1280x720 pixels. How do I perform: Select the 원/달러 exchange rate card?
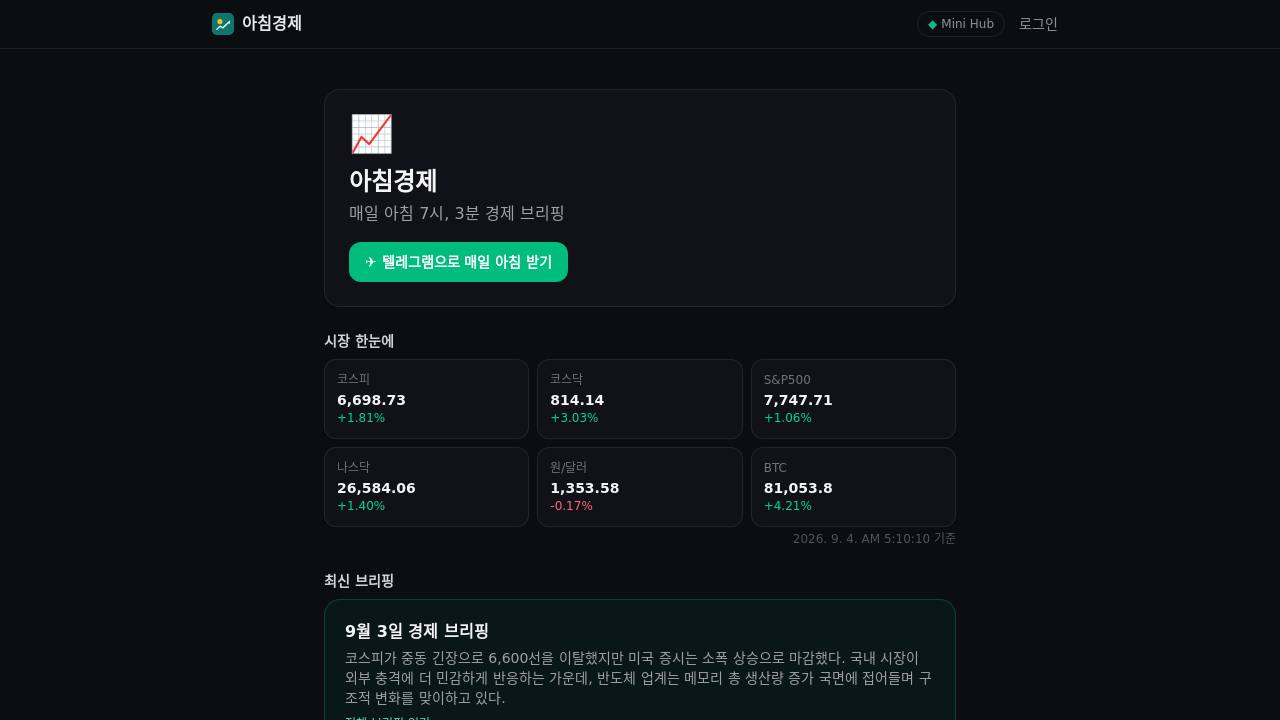click(x=640, y=487)
